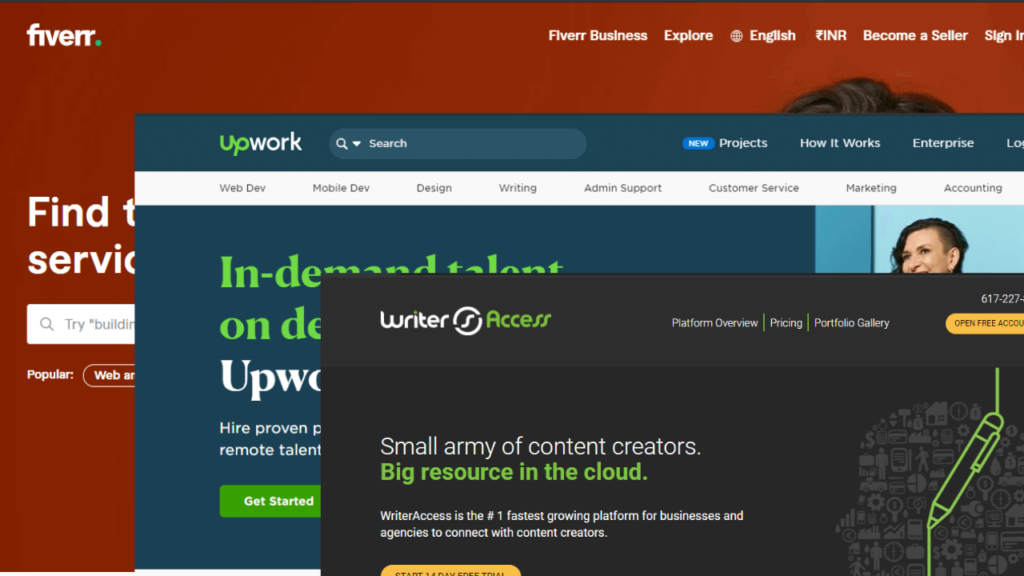This screenshot has height=576, width=1024.
Task: Change currency via ₹INR on Fiverr
Action: [x=831, y=36]
